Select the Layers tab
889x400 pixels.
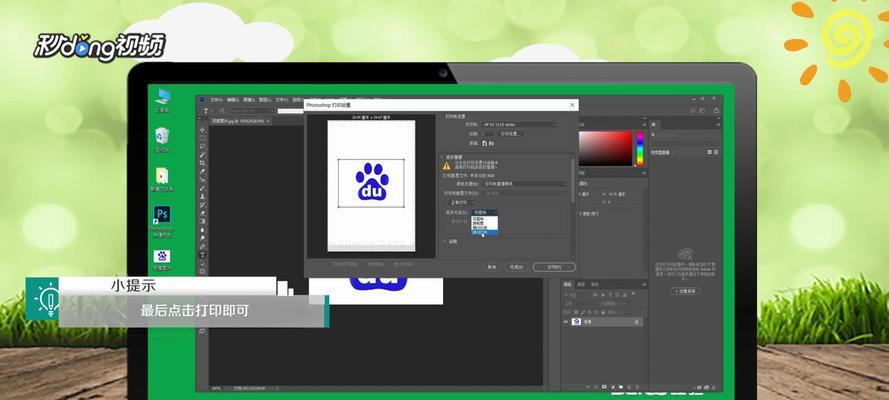pos(568,284)
